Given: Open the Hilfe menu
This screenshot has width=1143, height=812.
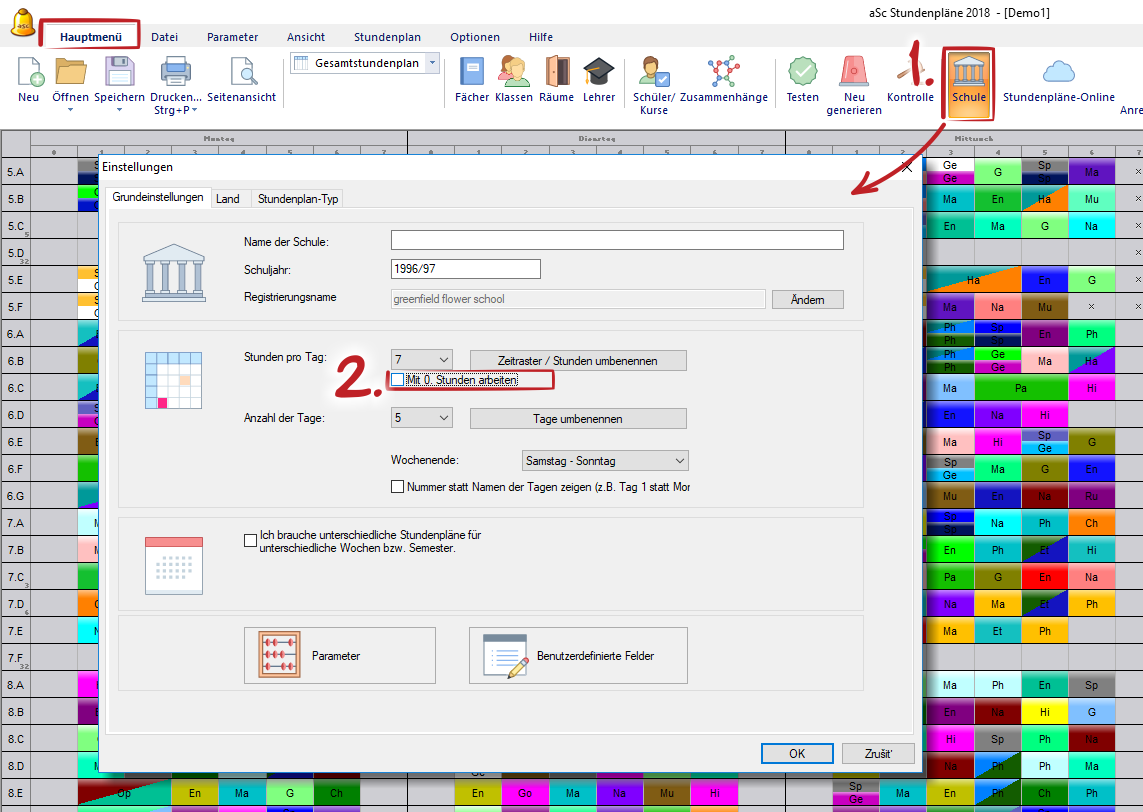Looking at the screenshot, I should tap(541, 36).
